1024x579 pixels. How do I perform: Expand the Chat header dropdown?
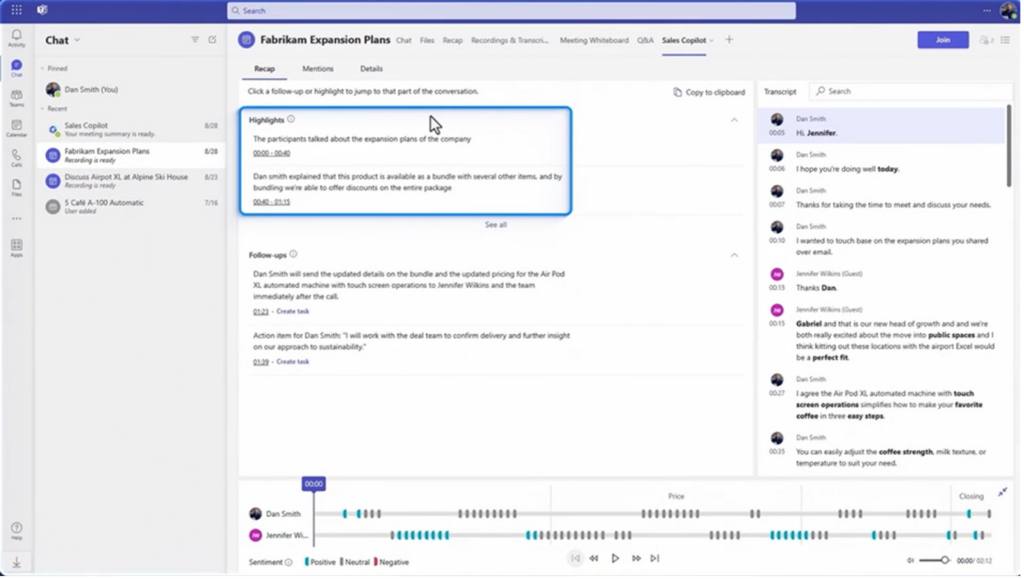pos(77,40)
